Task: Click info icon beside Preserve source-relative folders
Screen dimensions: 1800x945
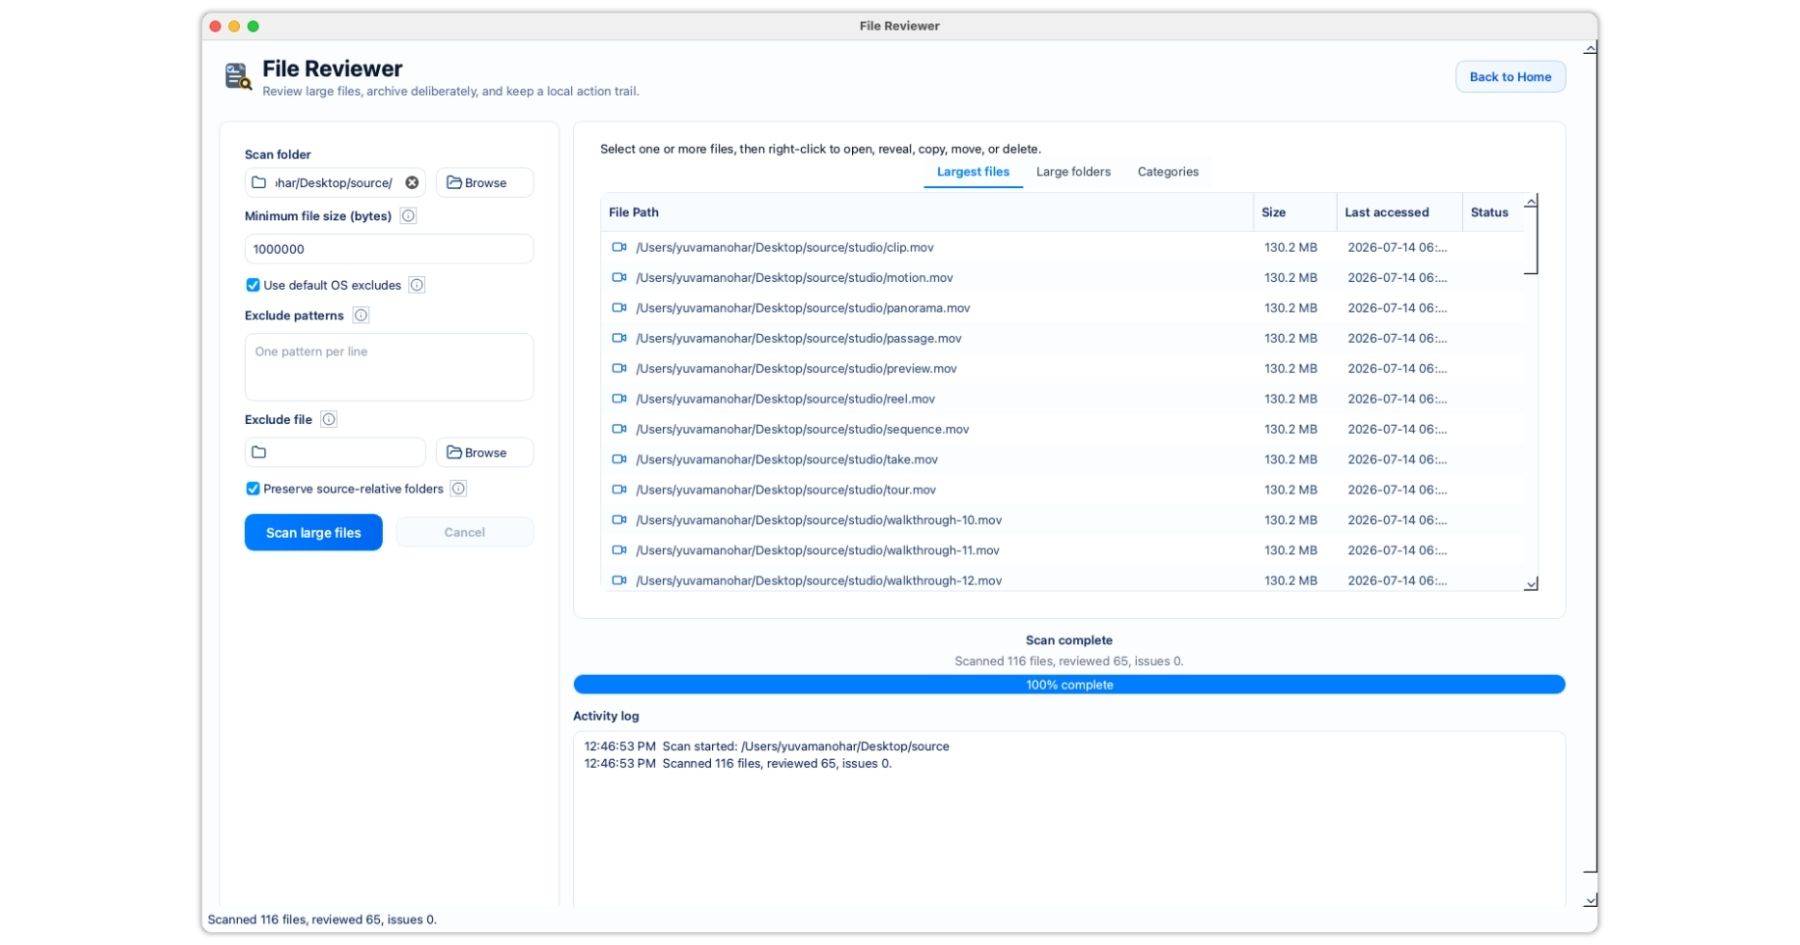Action: (x=458, y=489)
